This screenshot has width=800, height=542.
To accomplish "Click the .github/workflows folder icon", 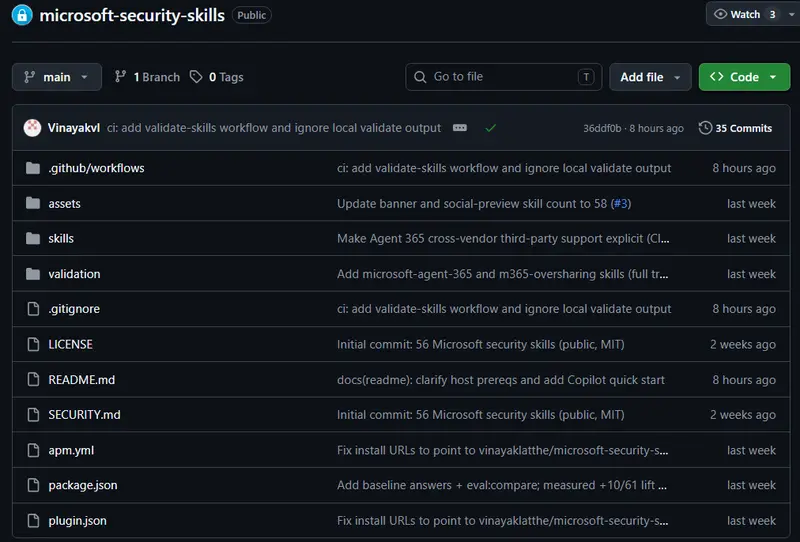I will (33, 168).
